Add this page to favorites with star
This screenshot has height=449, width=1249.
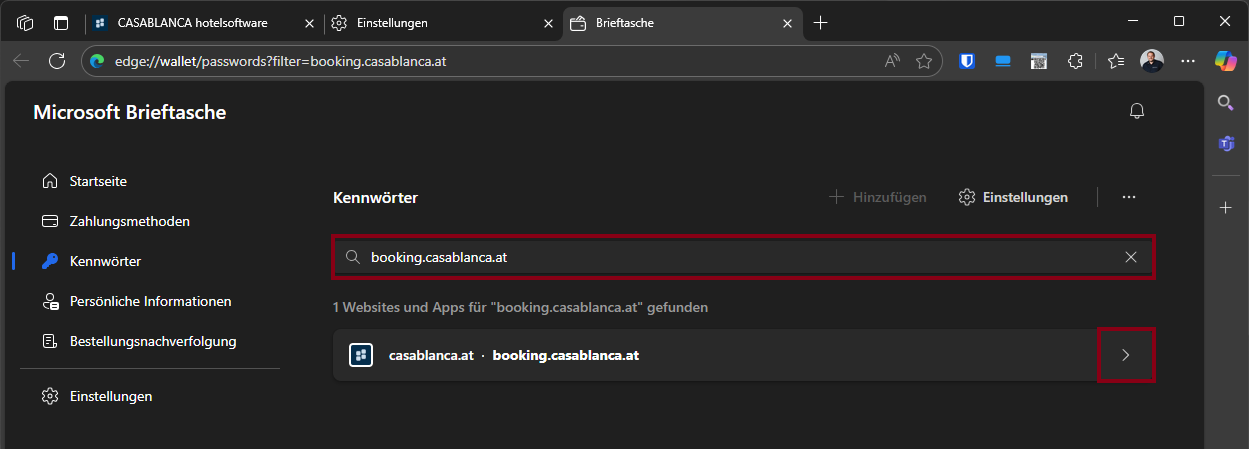(x=924, y=61)
